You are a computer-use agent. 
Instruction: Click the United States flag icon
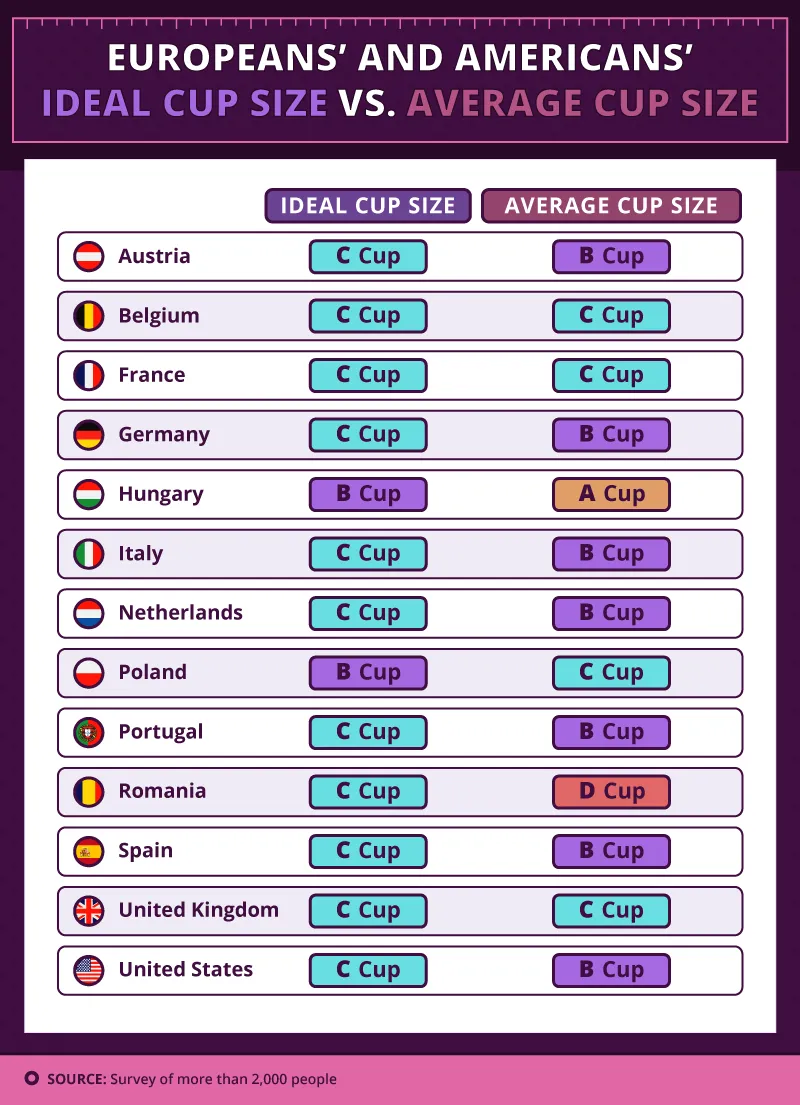coord(89,970)
